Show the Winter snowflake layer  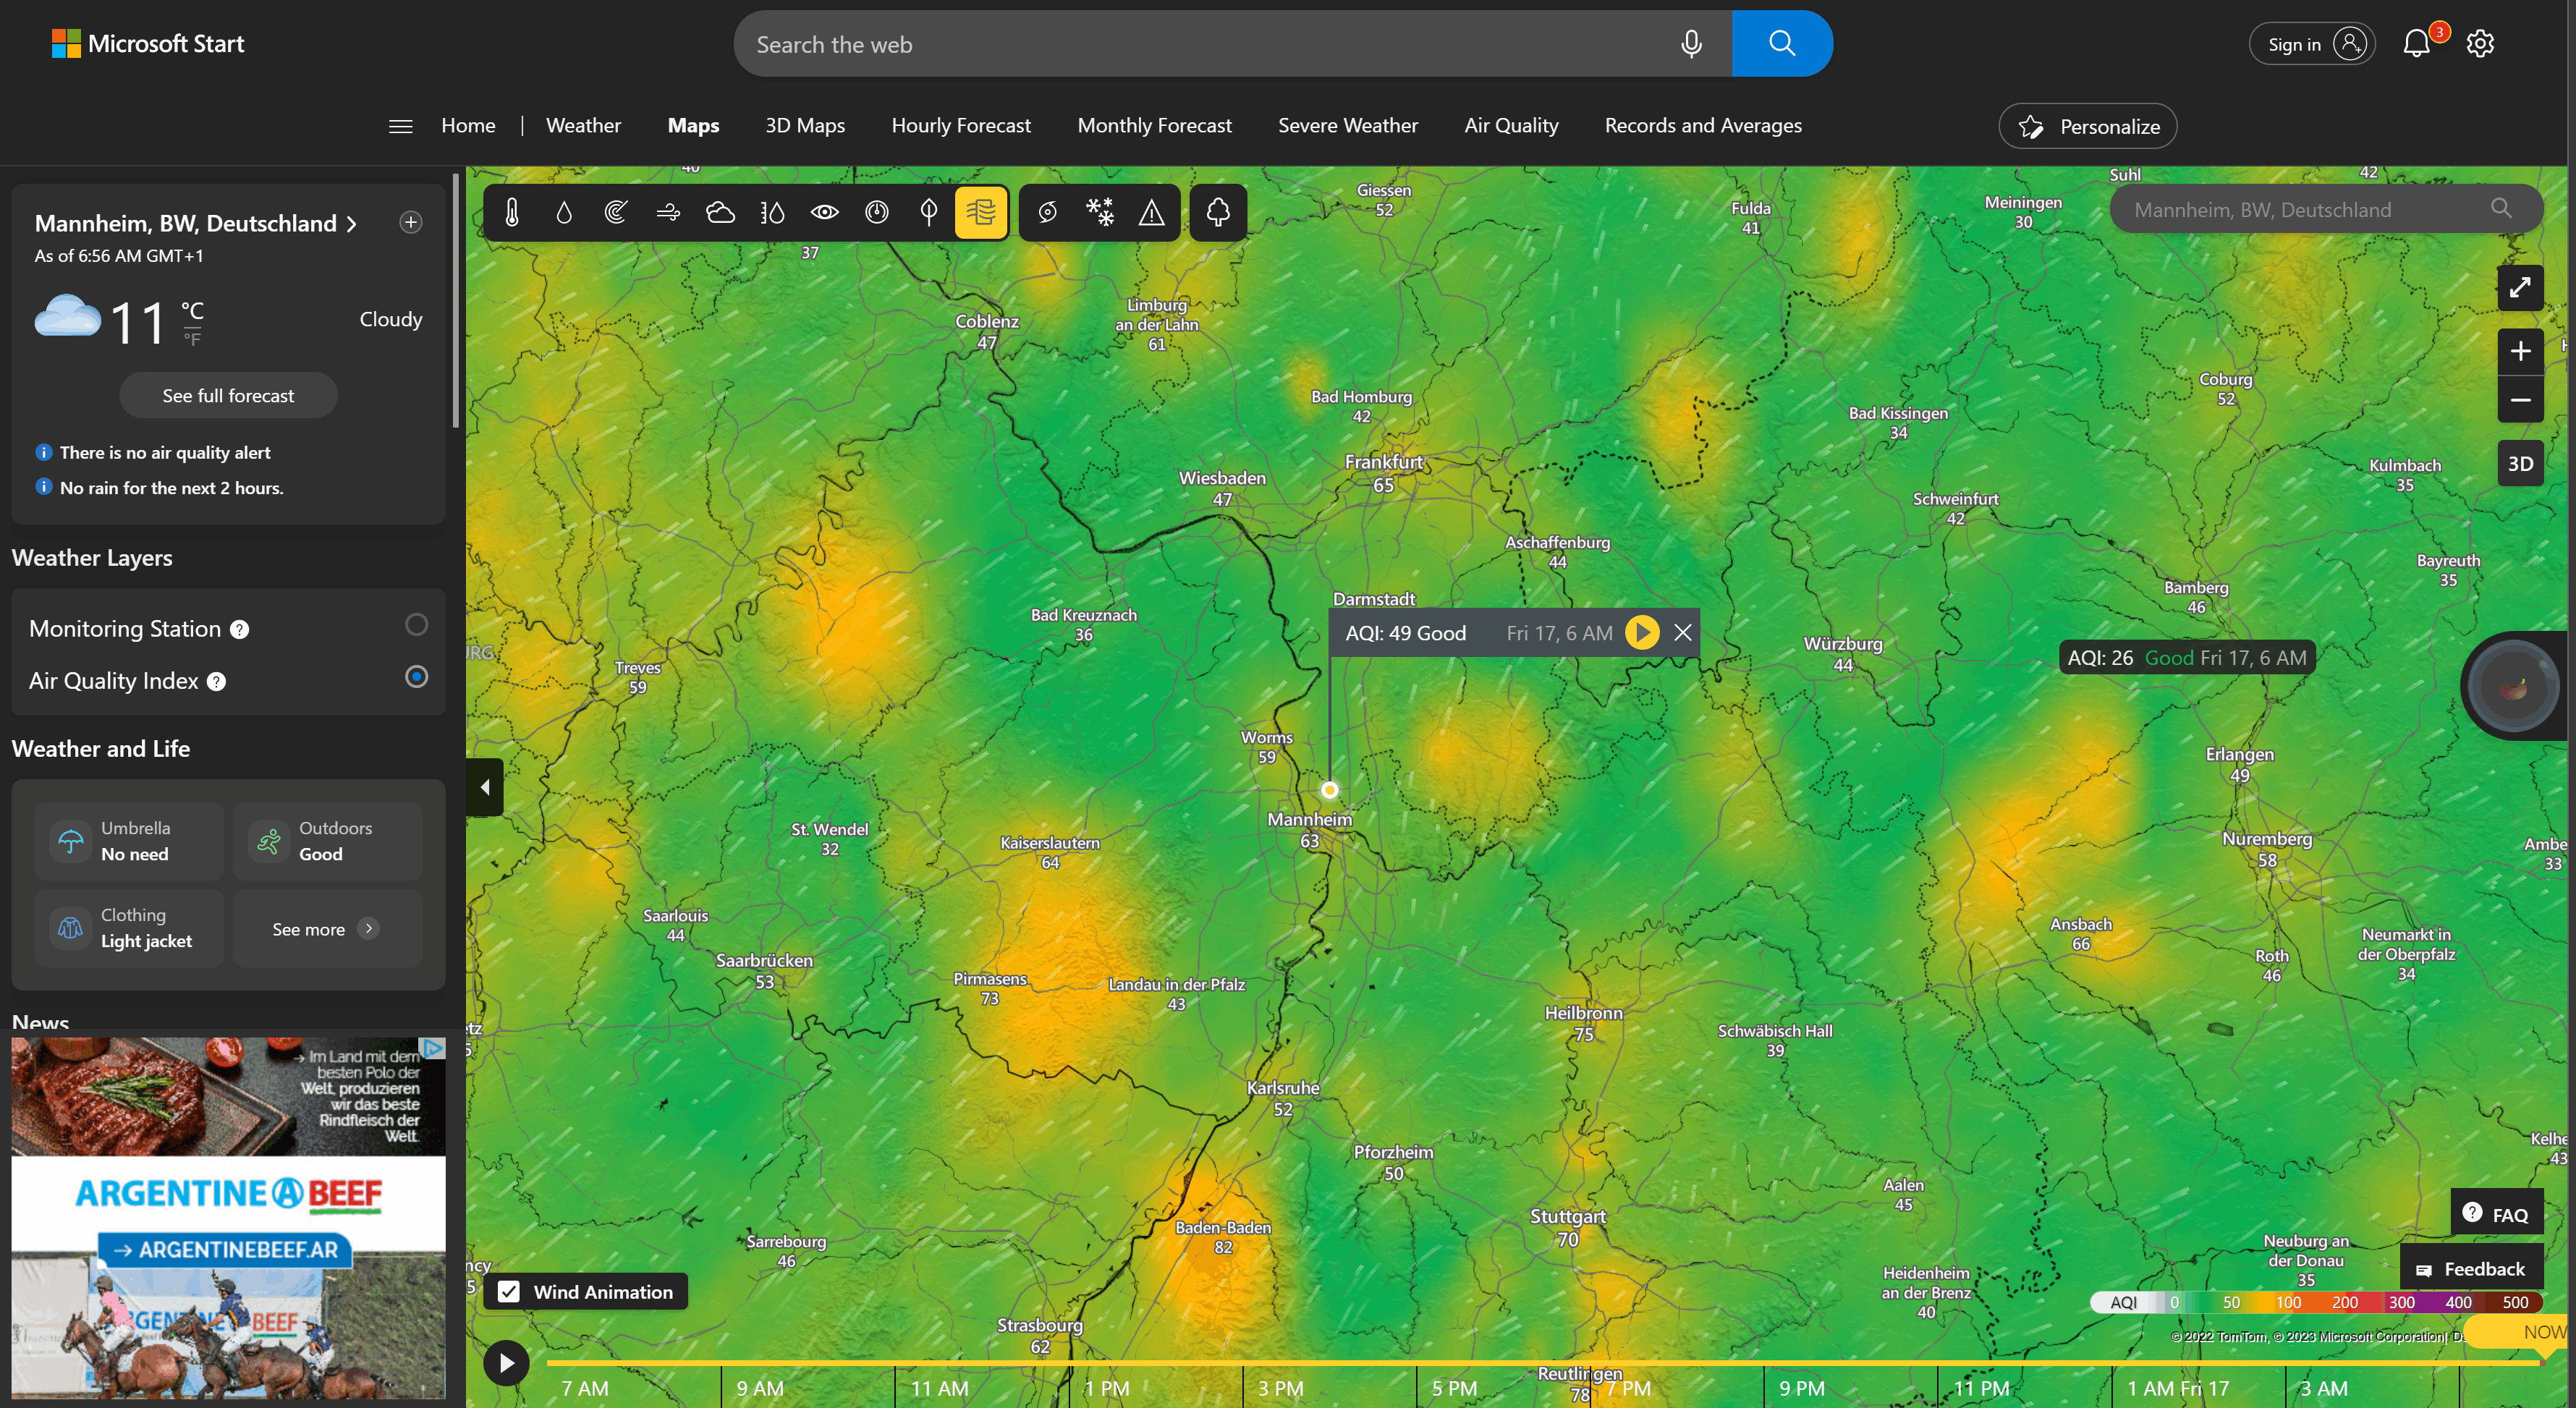(x=1099, y=212)
